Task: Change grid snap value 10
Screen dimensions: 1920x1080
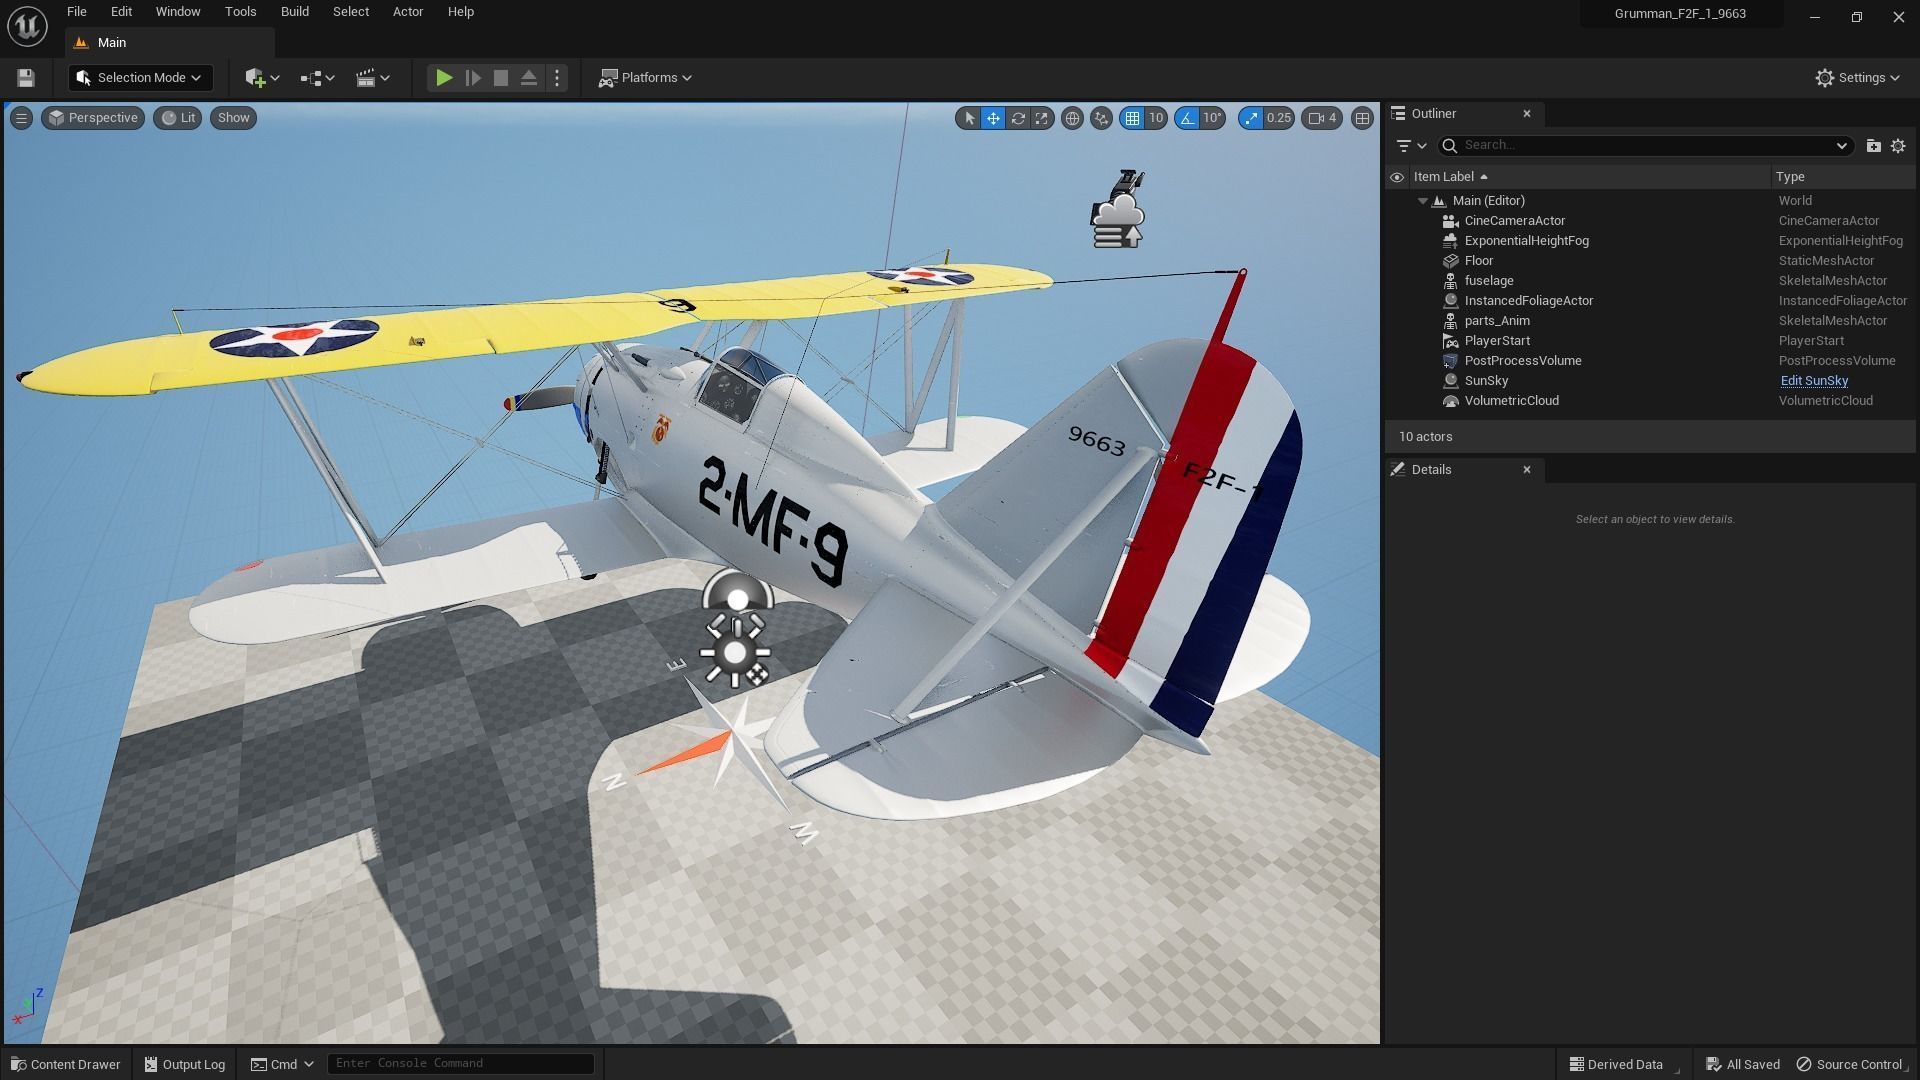Action: [1156, 118]
